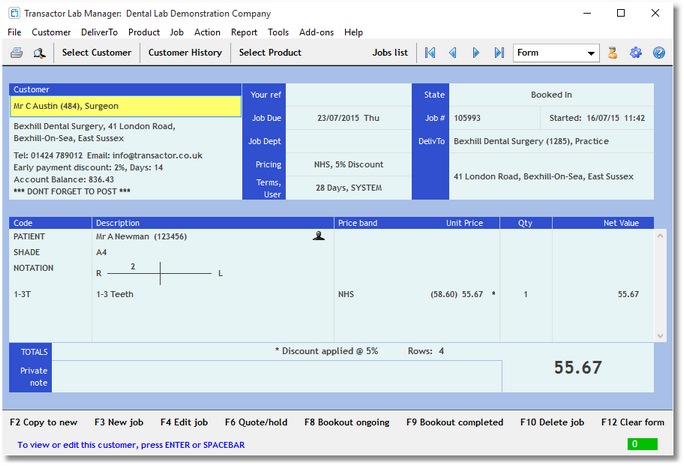Click F2 Copy to new
Image resolution: width=684 pixels, height=466 pixels.
pyautogui.click(x=44, y=422)
